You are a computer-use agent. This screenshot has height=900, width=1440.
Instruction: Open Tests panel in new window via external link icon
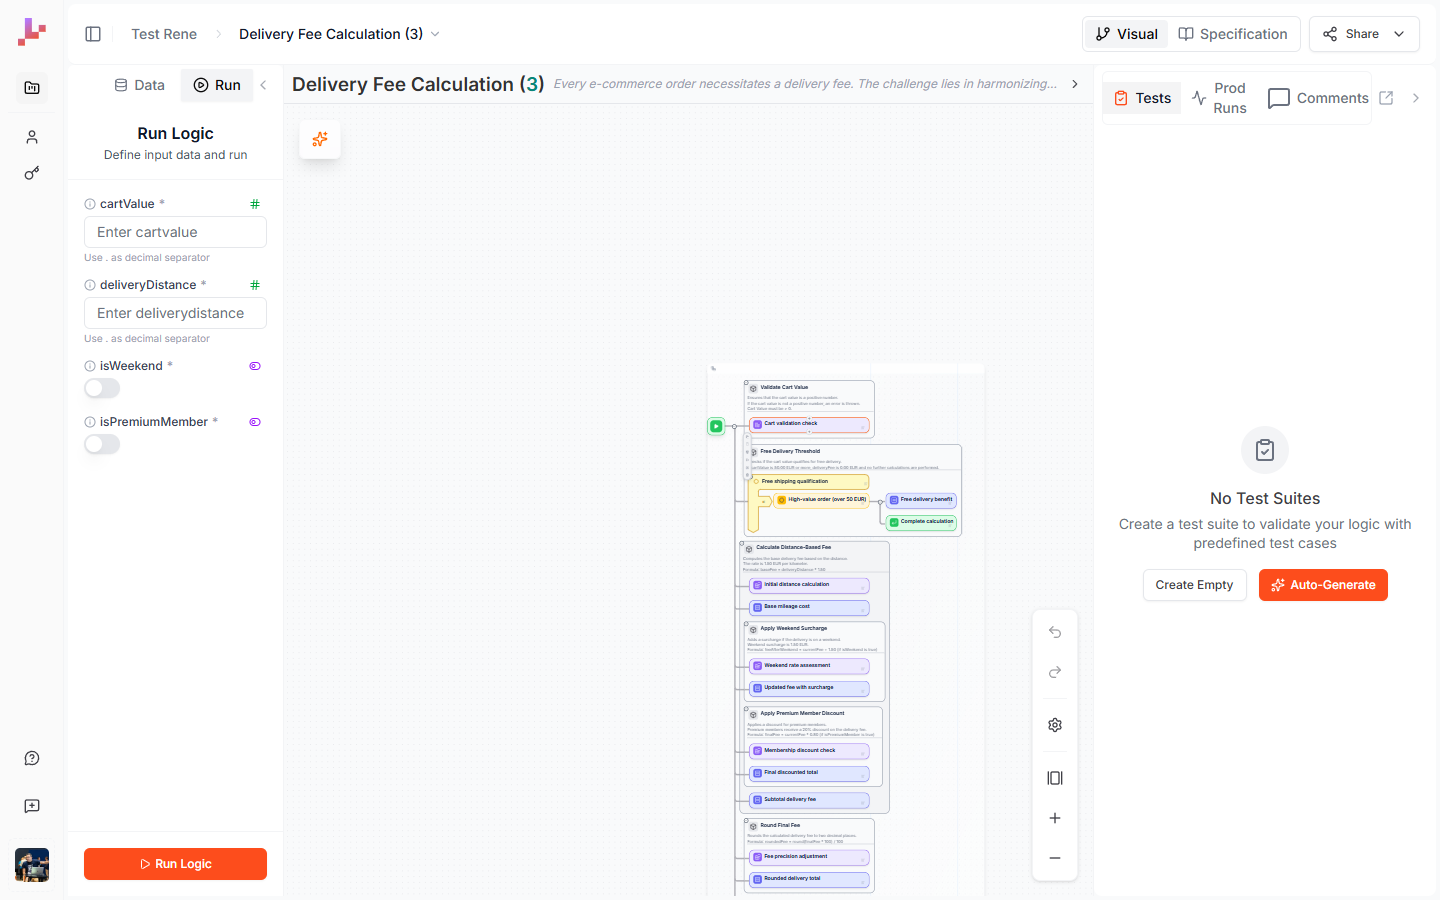click(x=1385, y=97)
